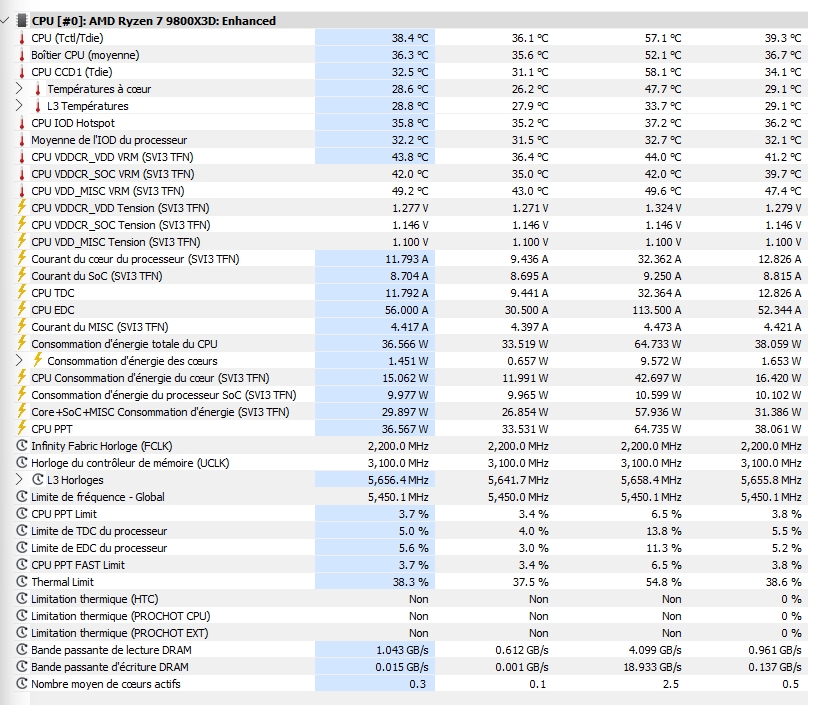Viewport: 830px width, 705px height.
Task: Select Core+SoC+MISC Consommation d'énergie row label
Action: [x=160, y=412]
